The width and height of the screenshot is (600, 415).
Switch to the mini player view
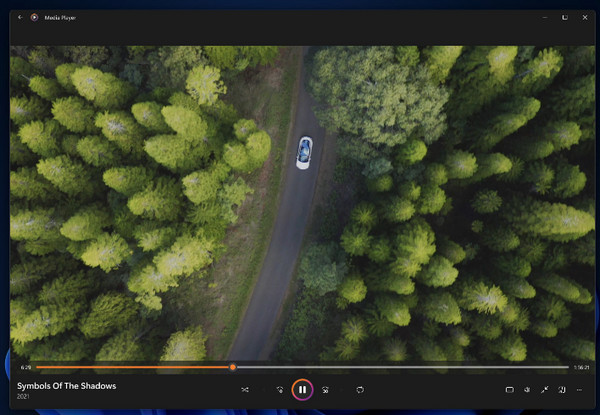point(562,390)
